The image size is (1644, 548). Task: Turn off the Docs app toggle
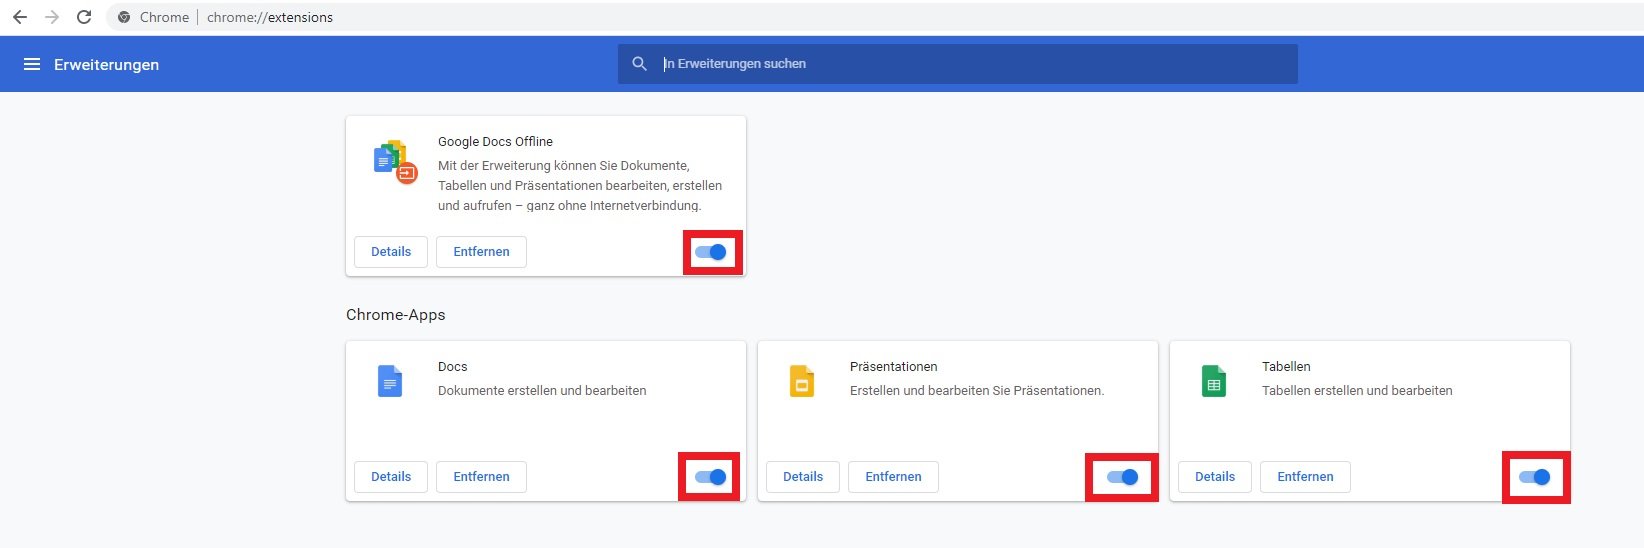point(711,477)
